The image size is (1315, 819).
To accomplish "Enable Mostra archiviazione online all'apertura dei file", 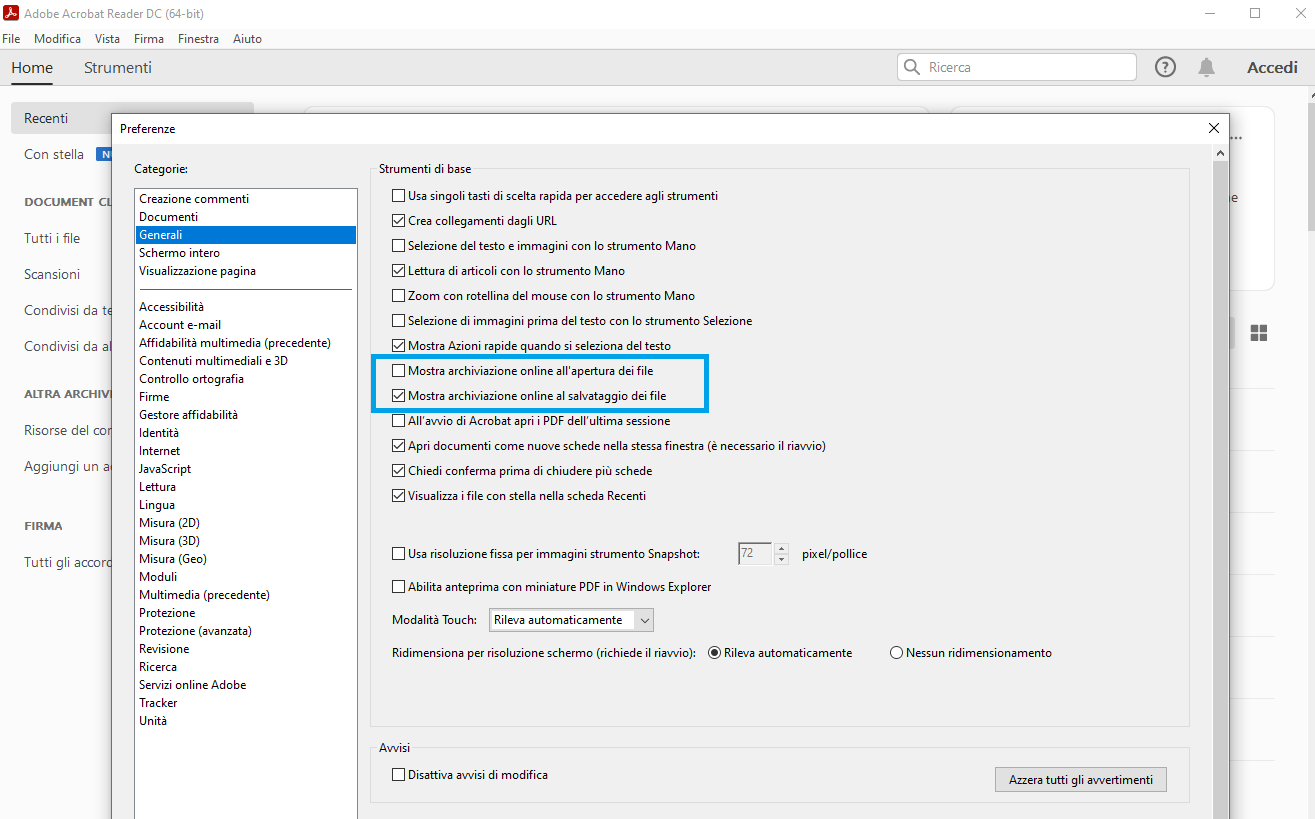I will coord(399,371).
